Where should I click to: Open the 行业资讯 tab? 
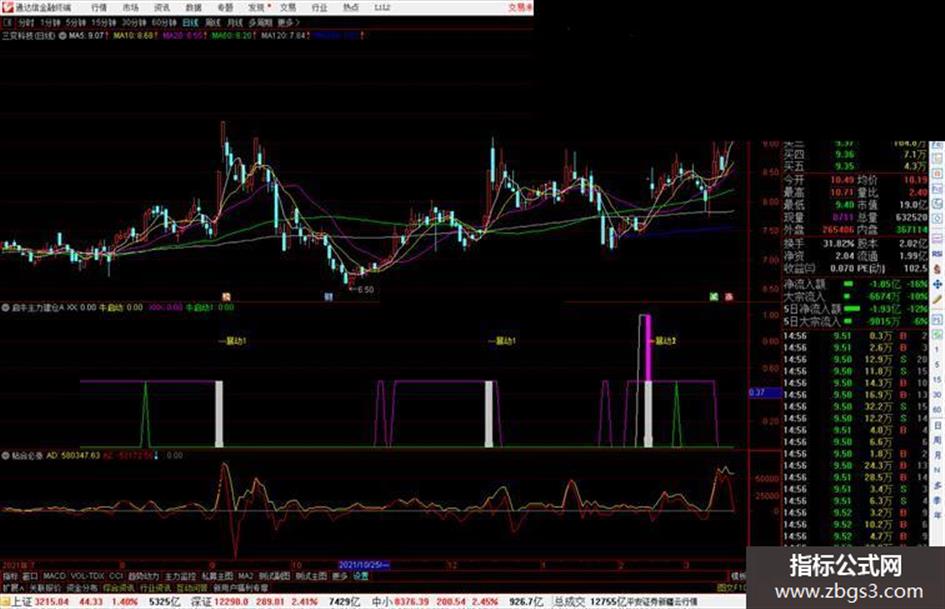[x=155, y=587]
